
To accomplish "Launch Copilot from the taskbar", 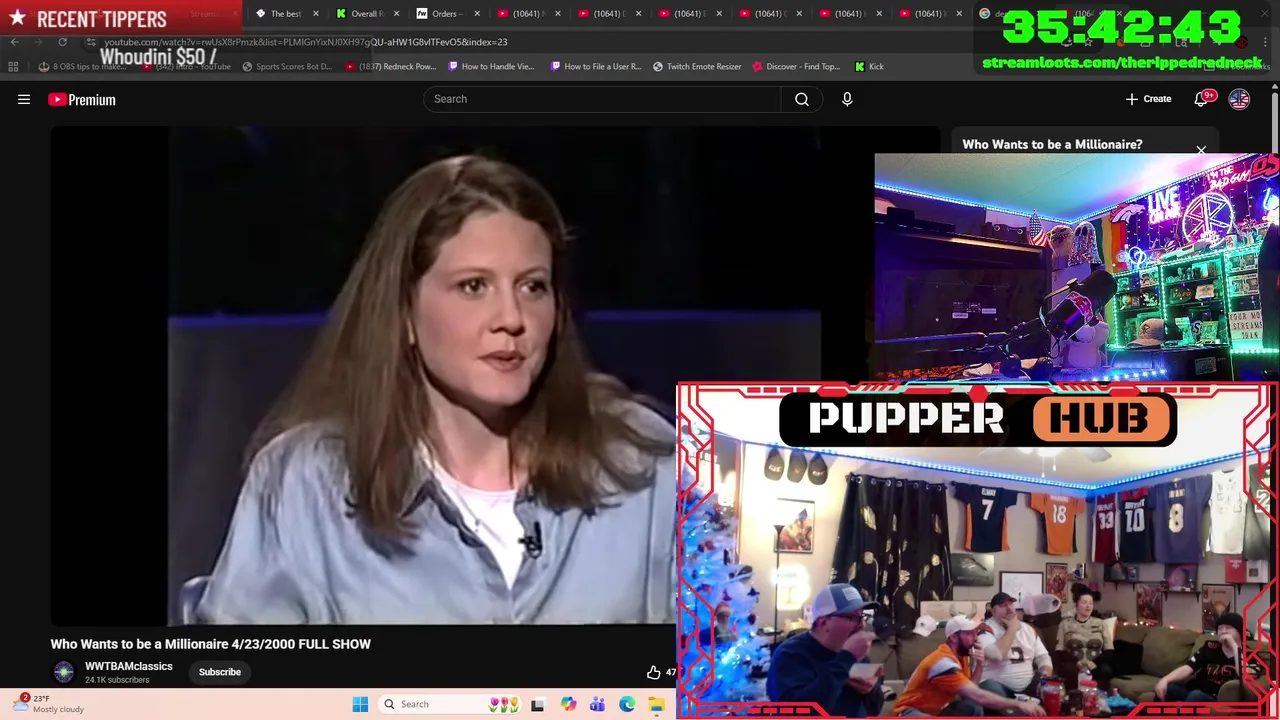I will 568,704.
